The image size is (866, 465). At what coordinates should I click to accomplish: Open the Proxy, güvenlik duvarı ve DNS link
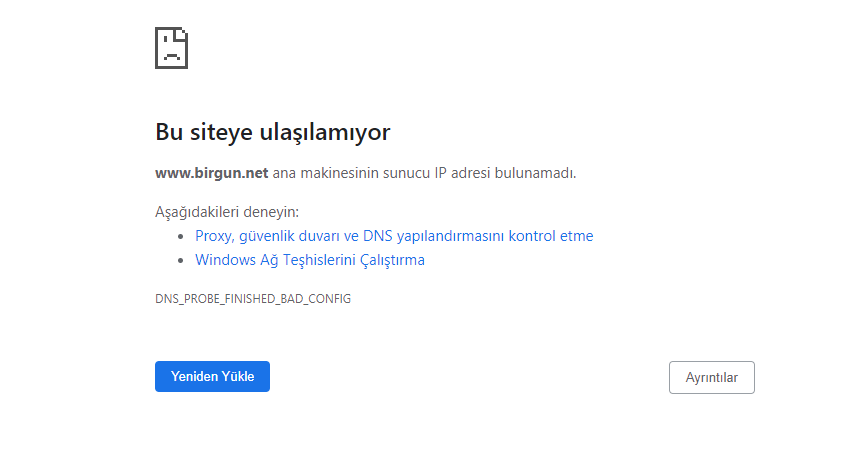pos(394,236)
